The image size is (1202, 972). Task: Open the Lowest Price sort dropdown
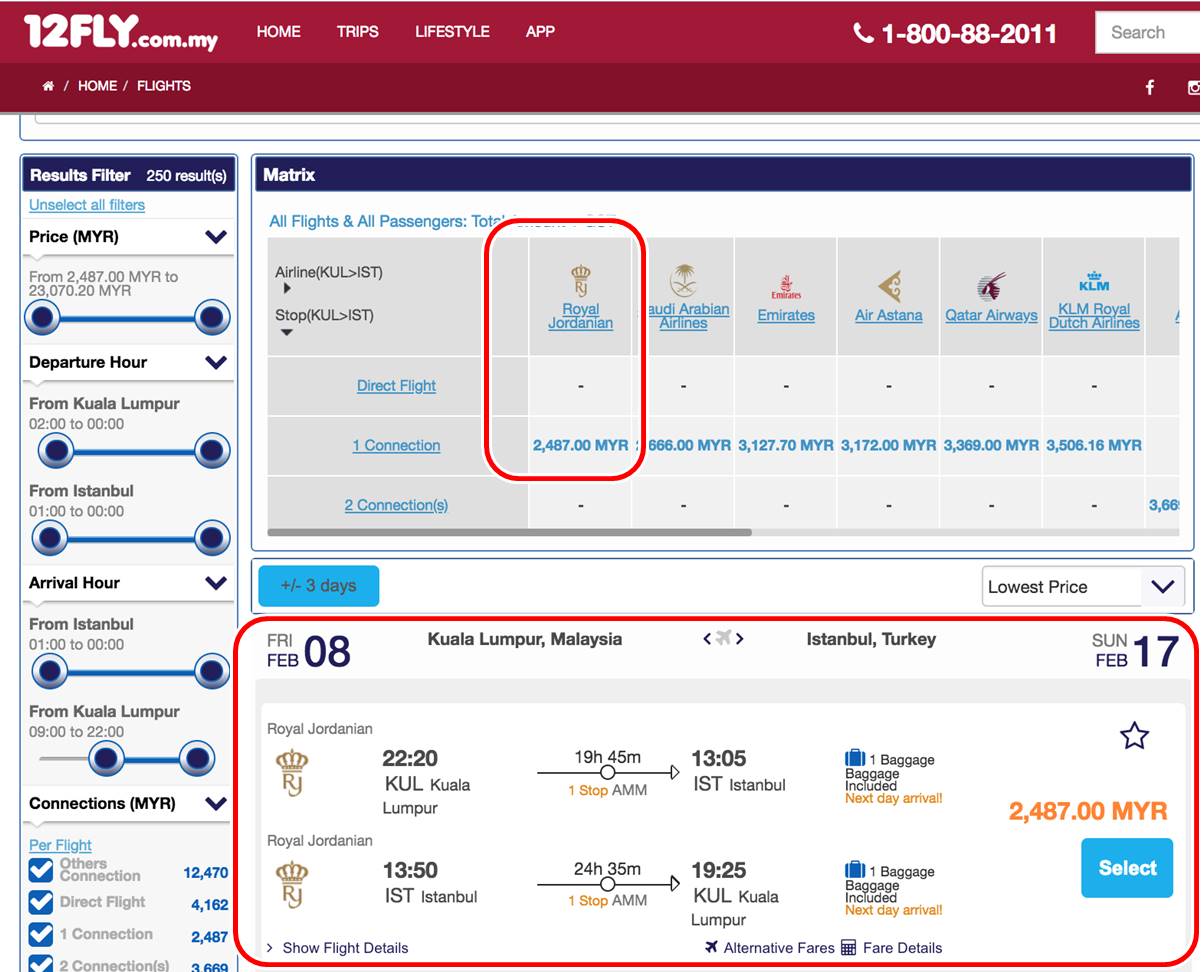tap(1083, 587)
